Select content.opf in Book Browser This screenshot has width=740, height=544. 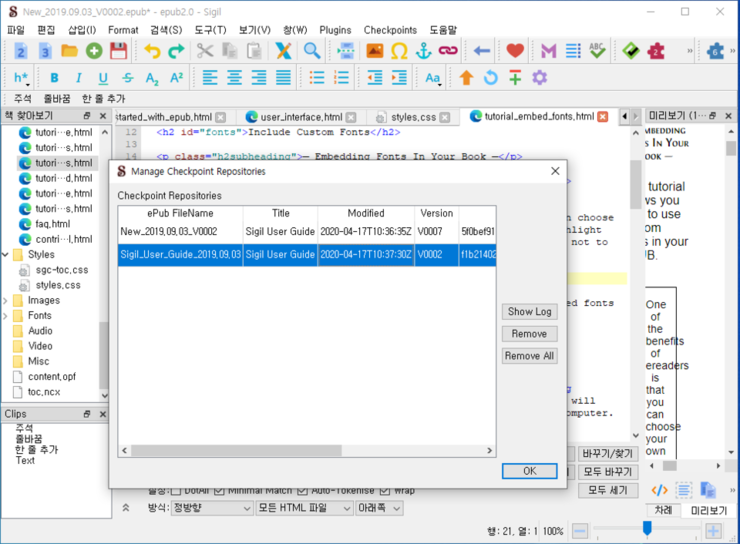(x=52, y=377)
